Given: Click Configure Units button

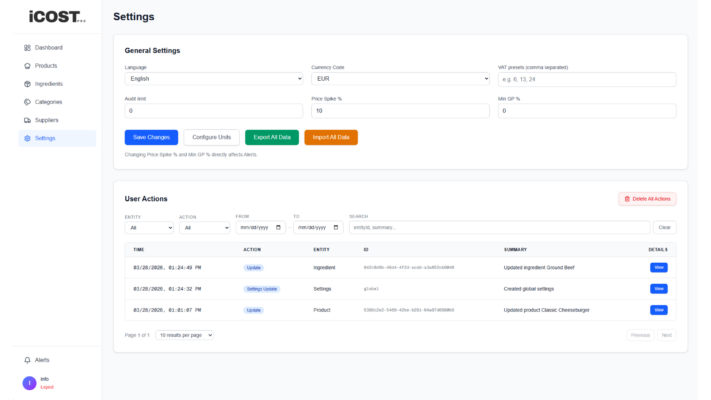Looking at the screenshot, I should (211, 137).
